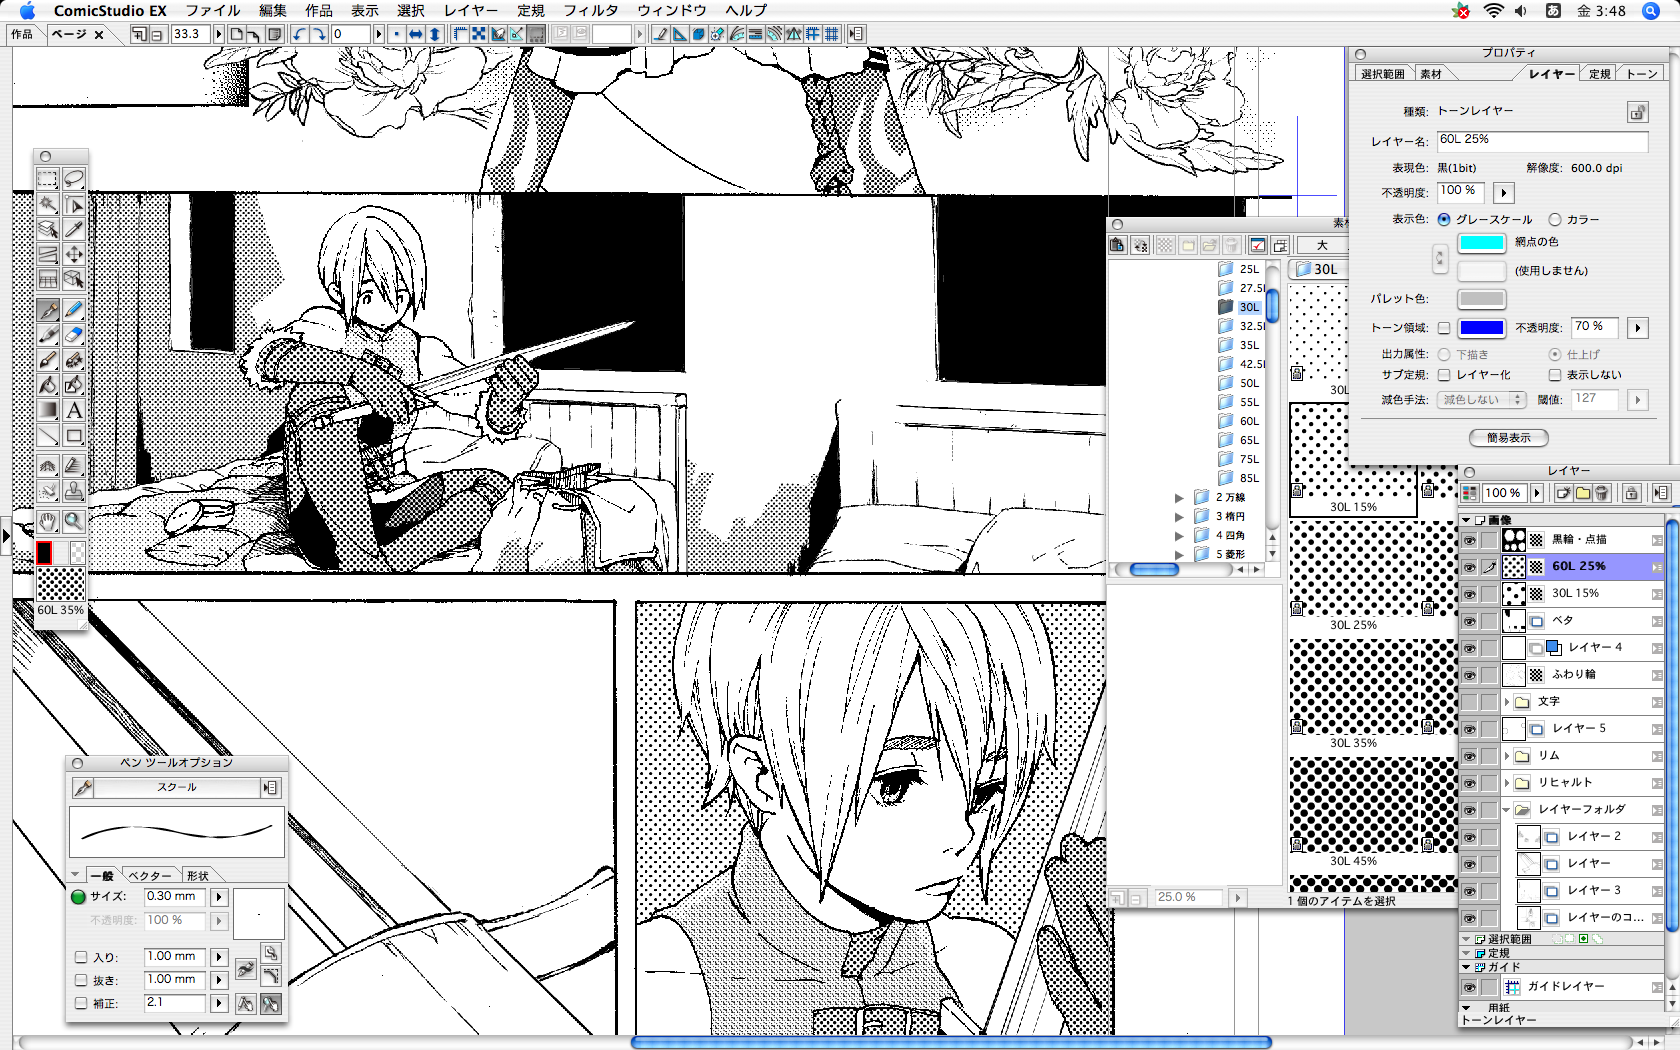Viewport: 1680px width, 1050px height.
Task: Click the 大 size button in materials
Action: pyautogui.click(x=1322, y=246)
